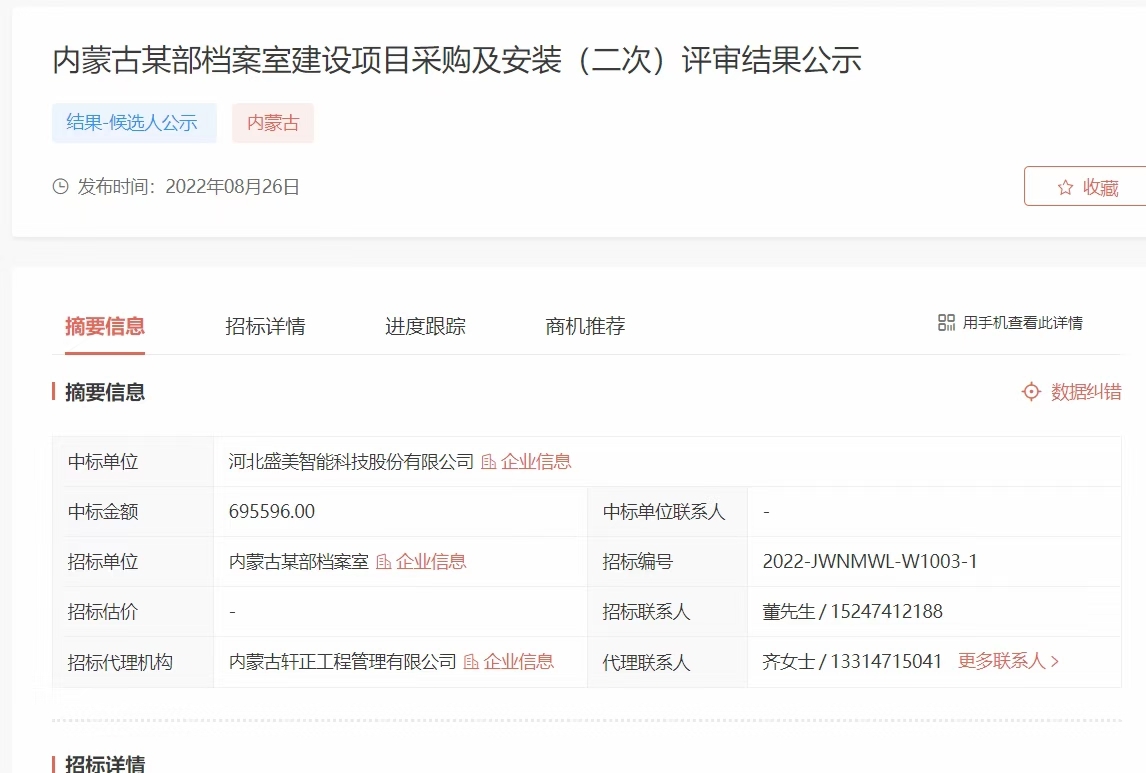
Task: Click agency name 内蒙古轩正工程管理有限公司
Action: (343, 662)
